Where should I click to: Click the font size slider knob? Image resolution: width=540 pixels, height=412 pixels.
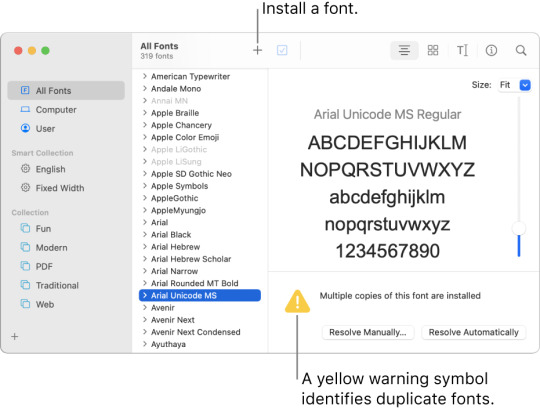519,228
